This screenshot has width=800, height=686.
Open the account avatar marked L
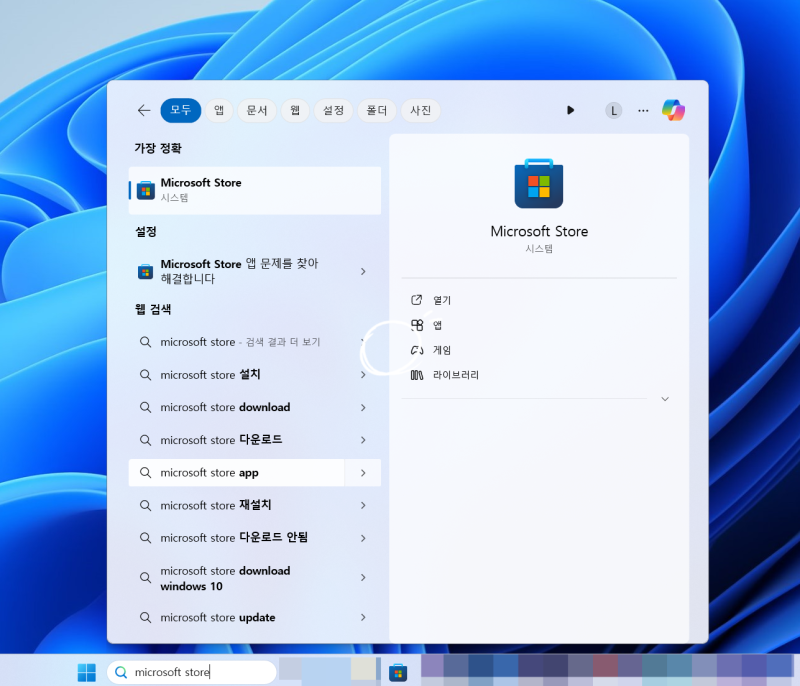tap(613, 110)
